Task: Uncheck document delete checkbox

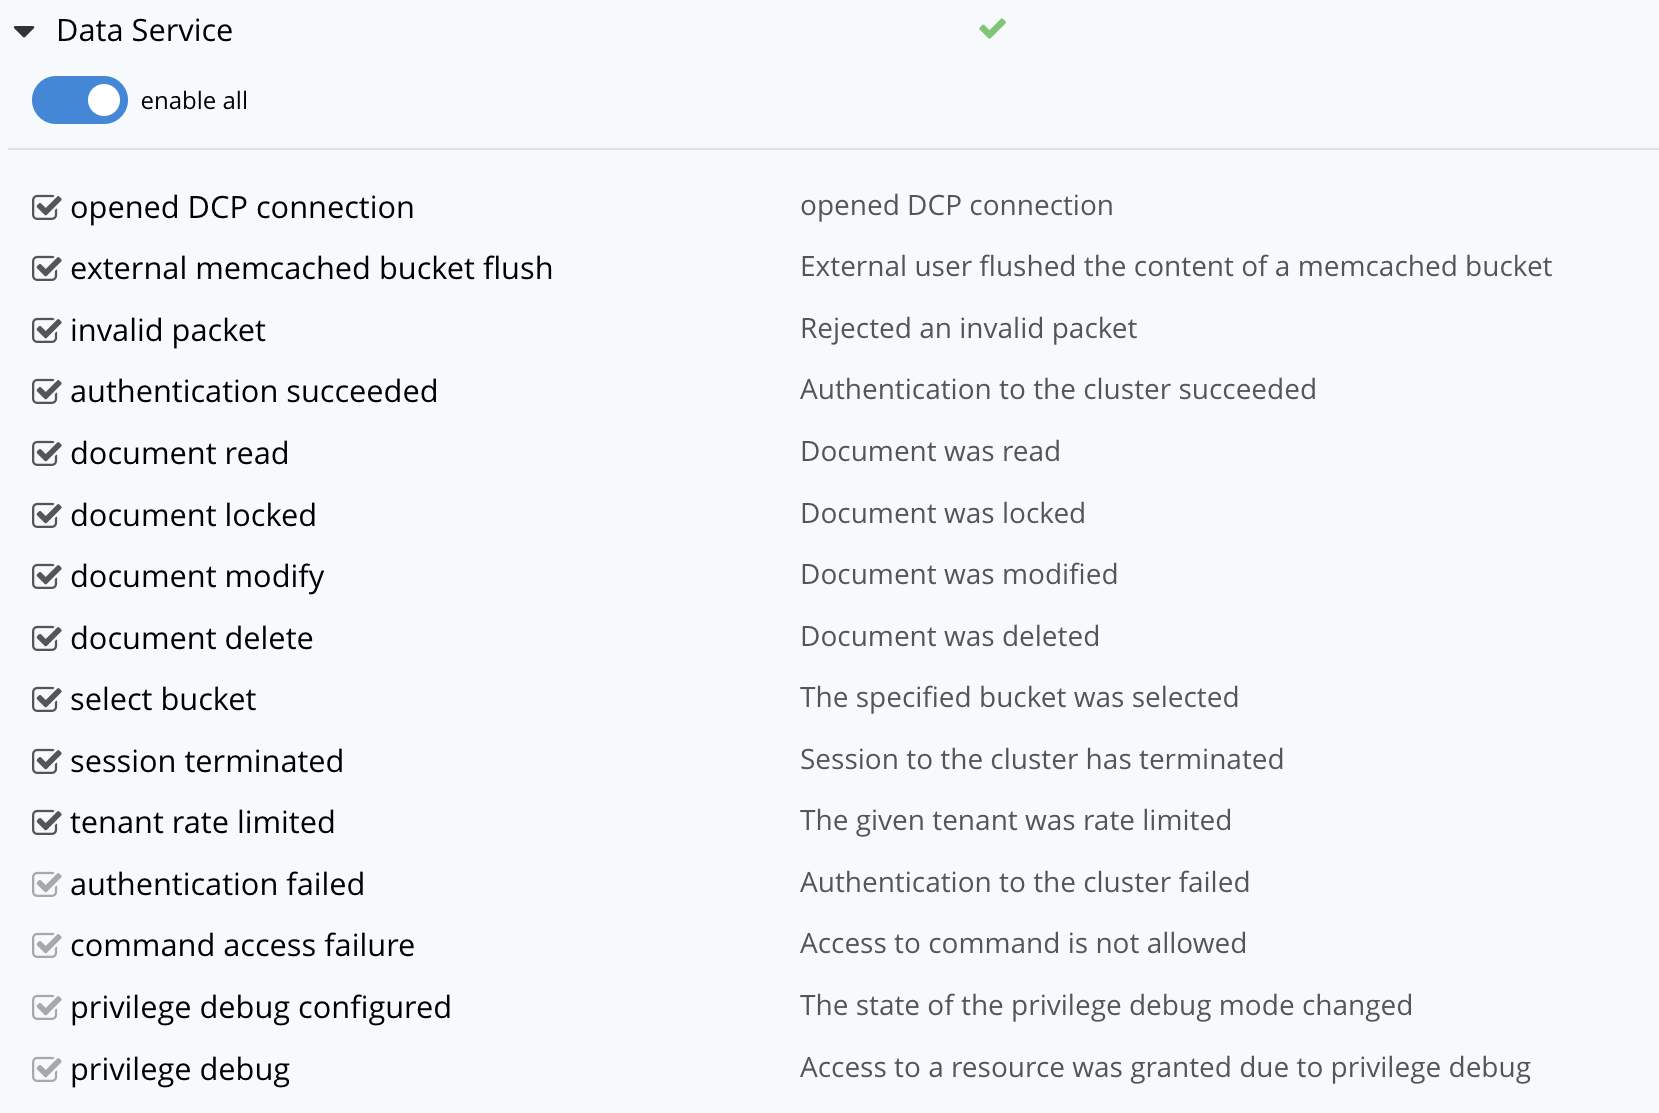Action: 46,638
